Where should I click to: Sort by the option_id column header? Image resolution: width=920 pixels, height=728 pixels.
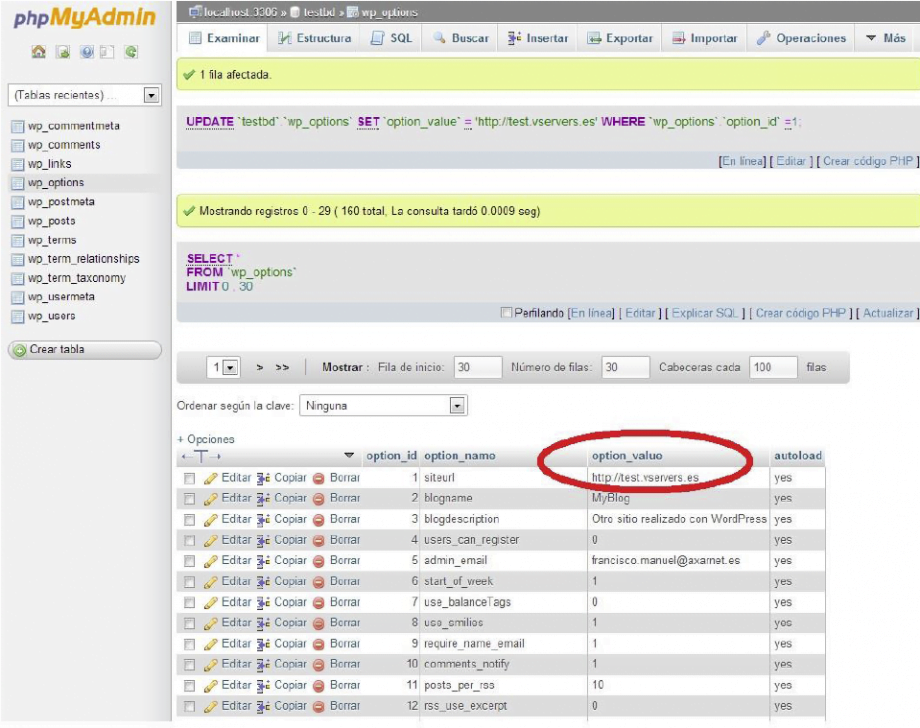[391, 456]
